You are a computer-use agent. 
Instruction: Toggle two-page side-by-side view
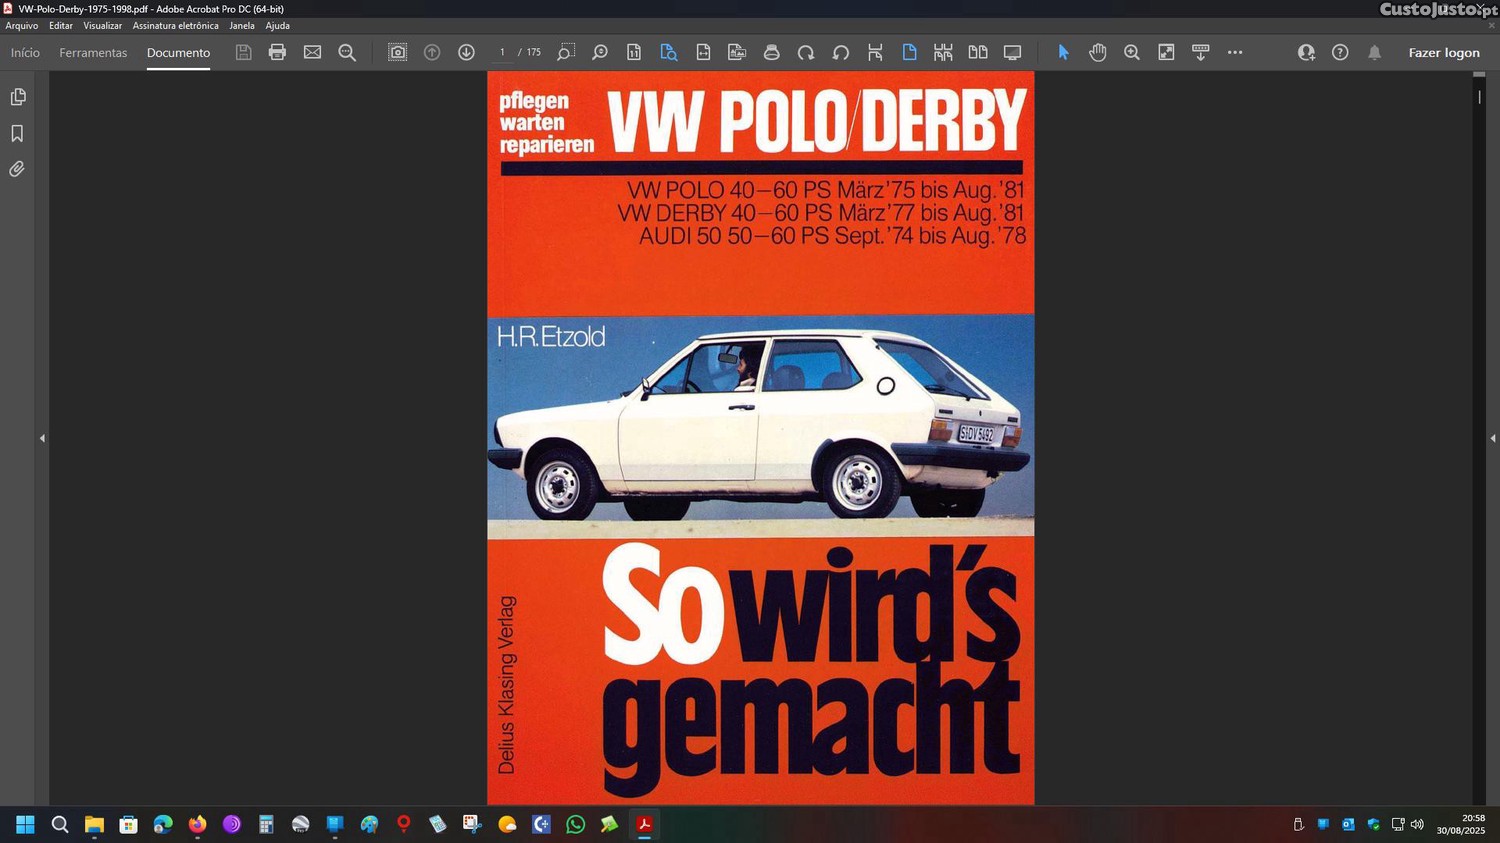tap(977, 52)
